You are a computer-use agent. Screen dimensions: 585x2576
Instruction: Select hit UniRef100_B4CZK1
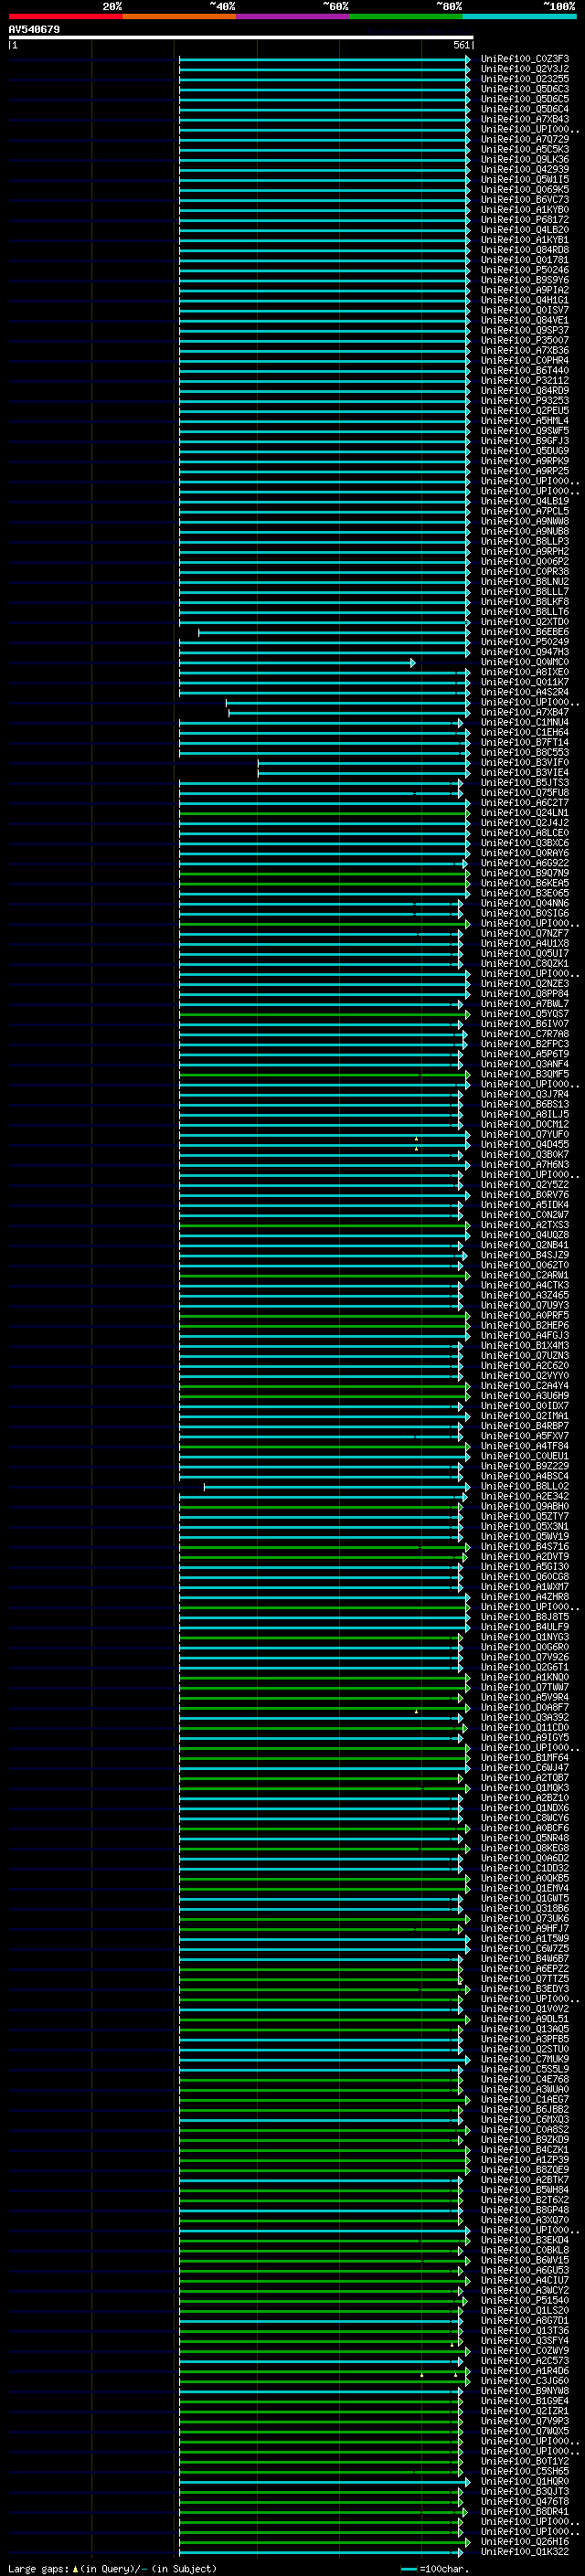point(524,2149)
